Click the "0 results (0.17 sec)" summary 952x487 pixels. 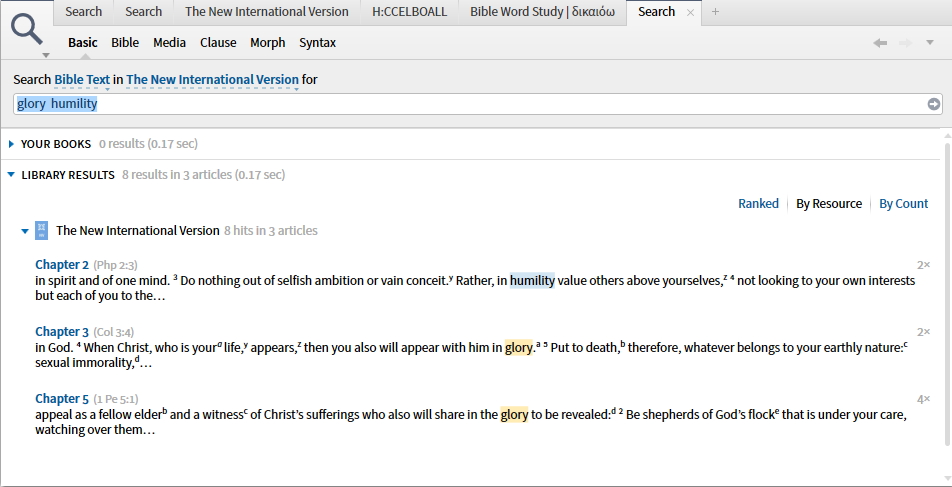tap(148, 144)
